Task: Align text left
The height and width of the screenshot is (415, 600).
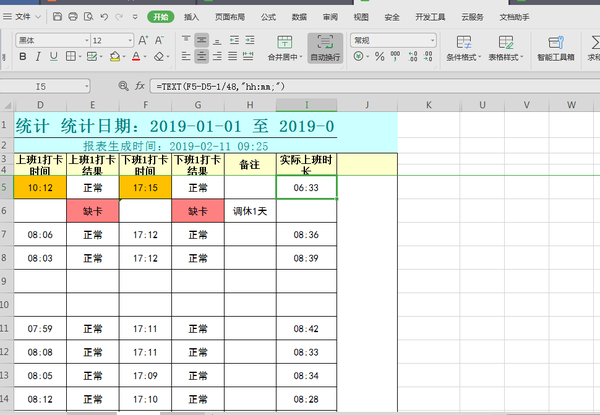Action: [x=186, y=57]
